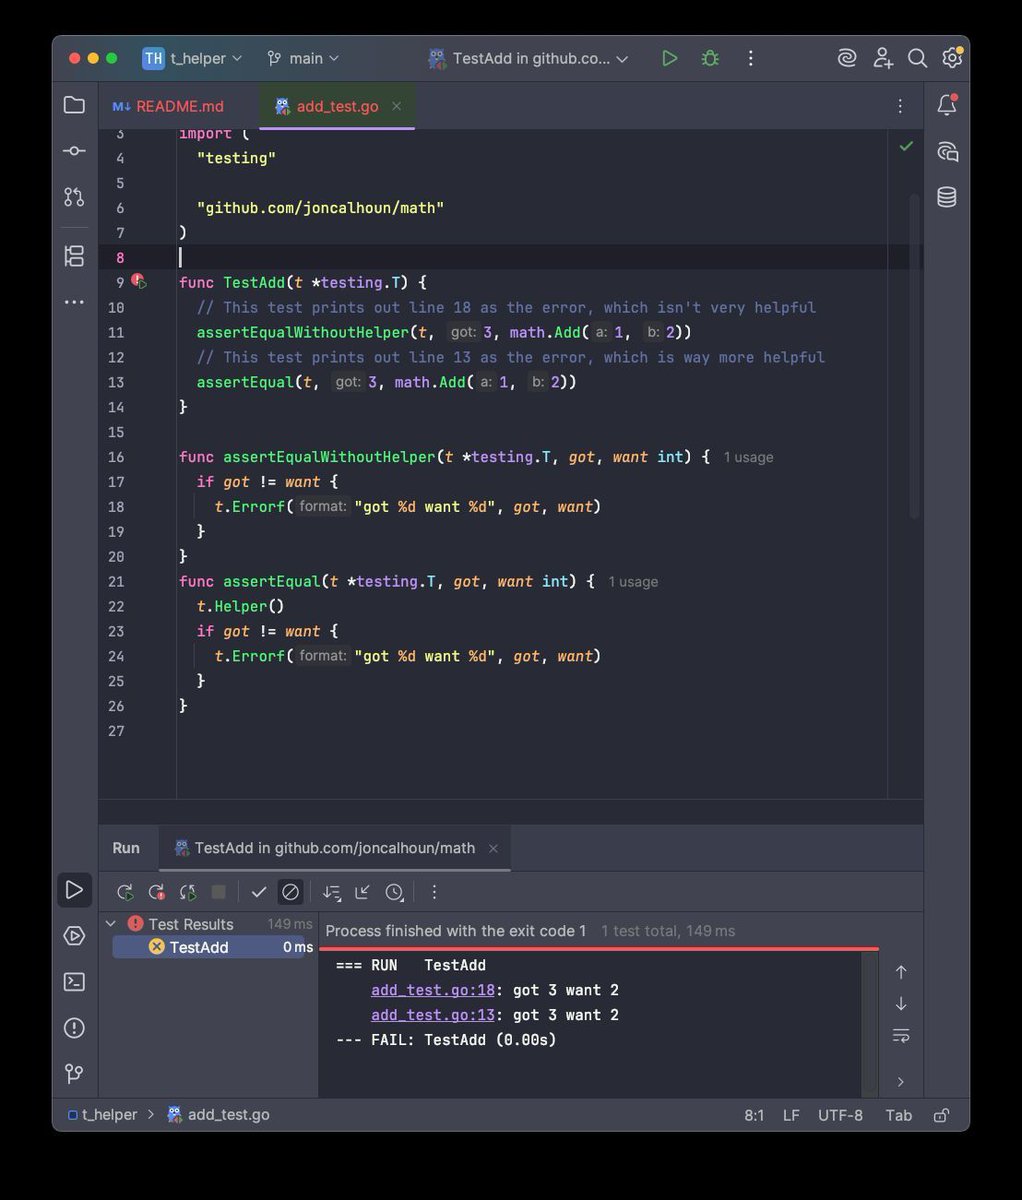Screen dimensions: 1022x1200
Task: Open the Services tool window
Action: (x=74, y=936)
